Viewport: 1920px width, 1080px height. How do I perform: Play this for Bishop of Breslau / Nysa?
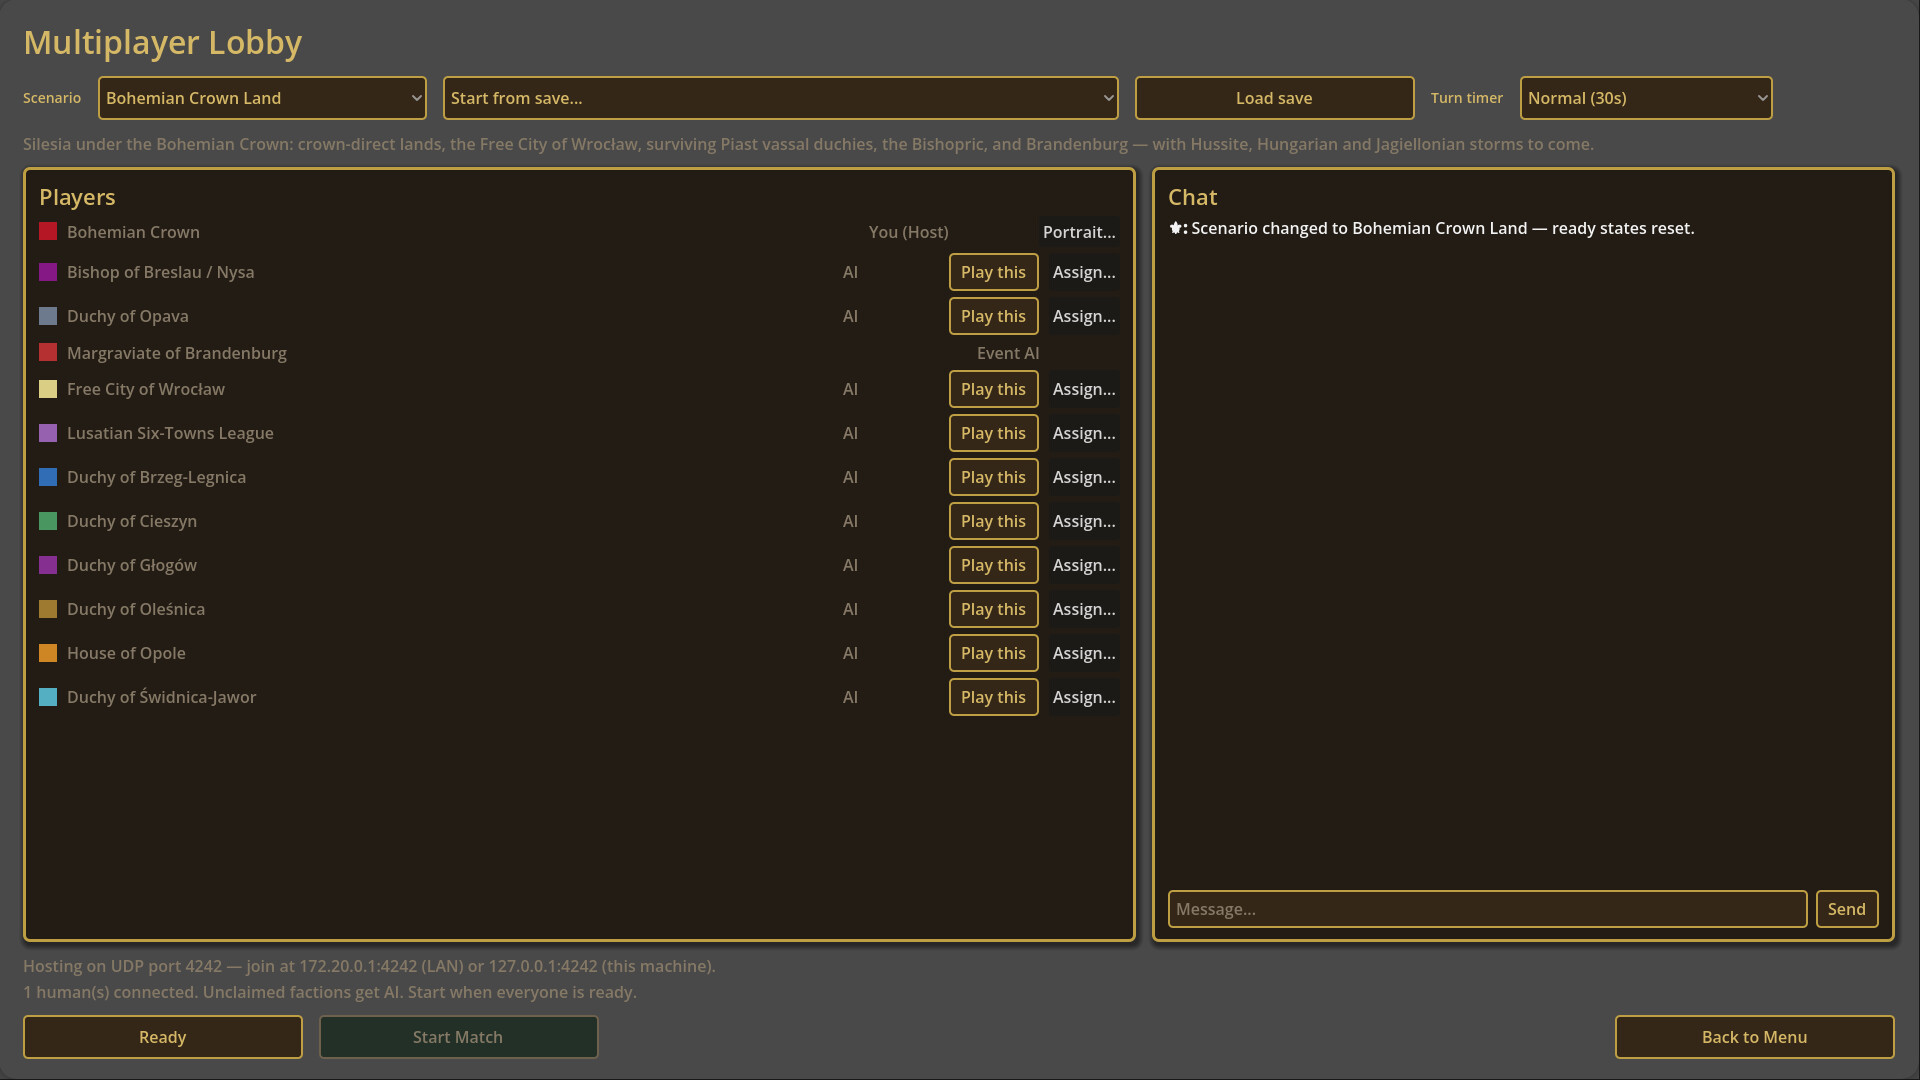pos(993,272)
